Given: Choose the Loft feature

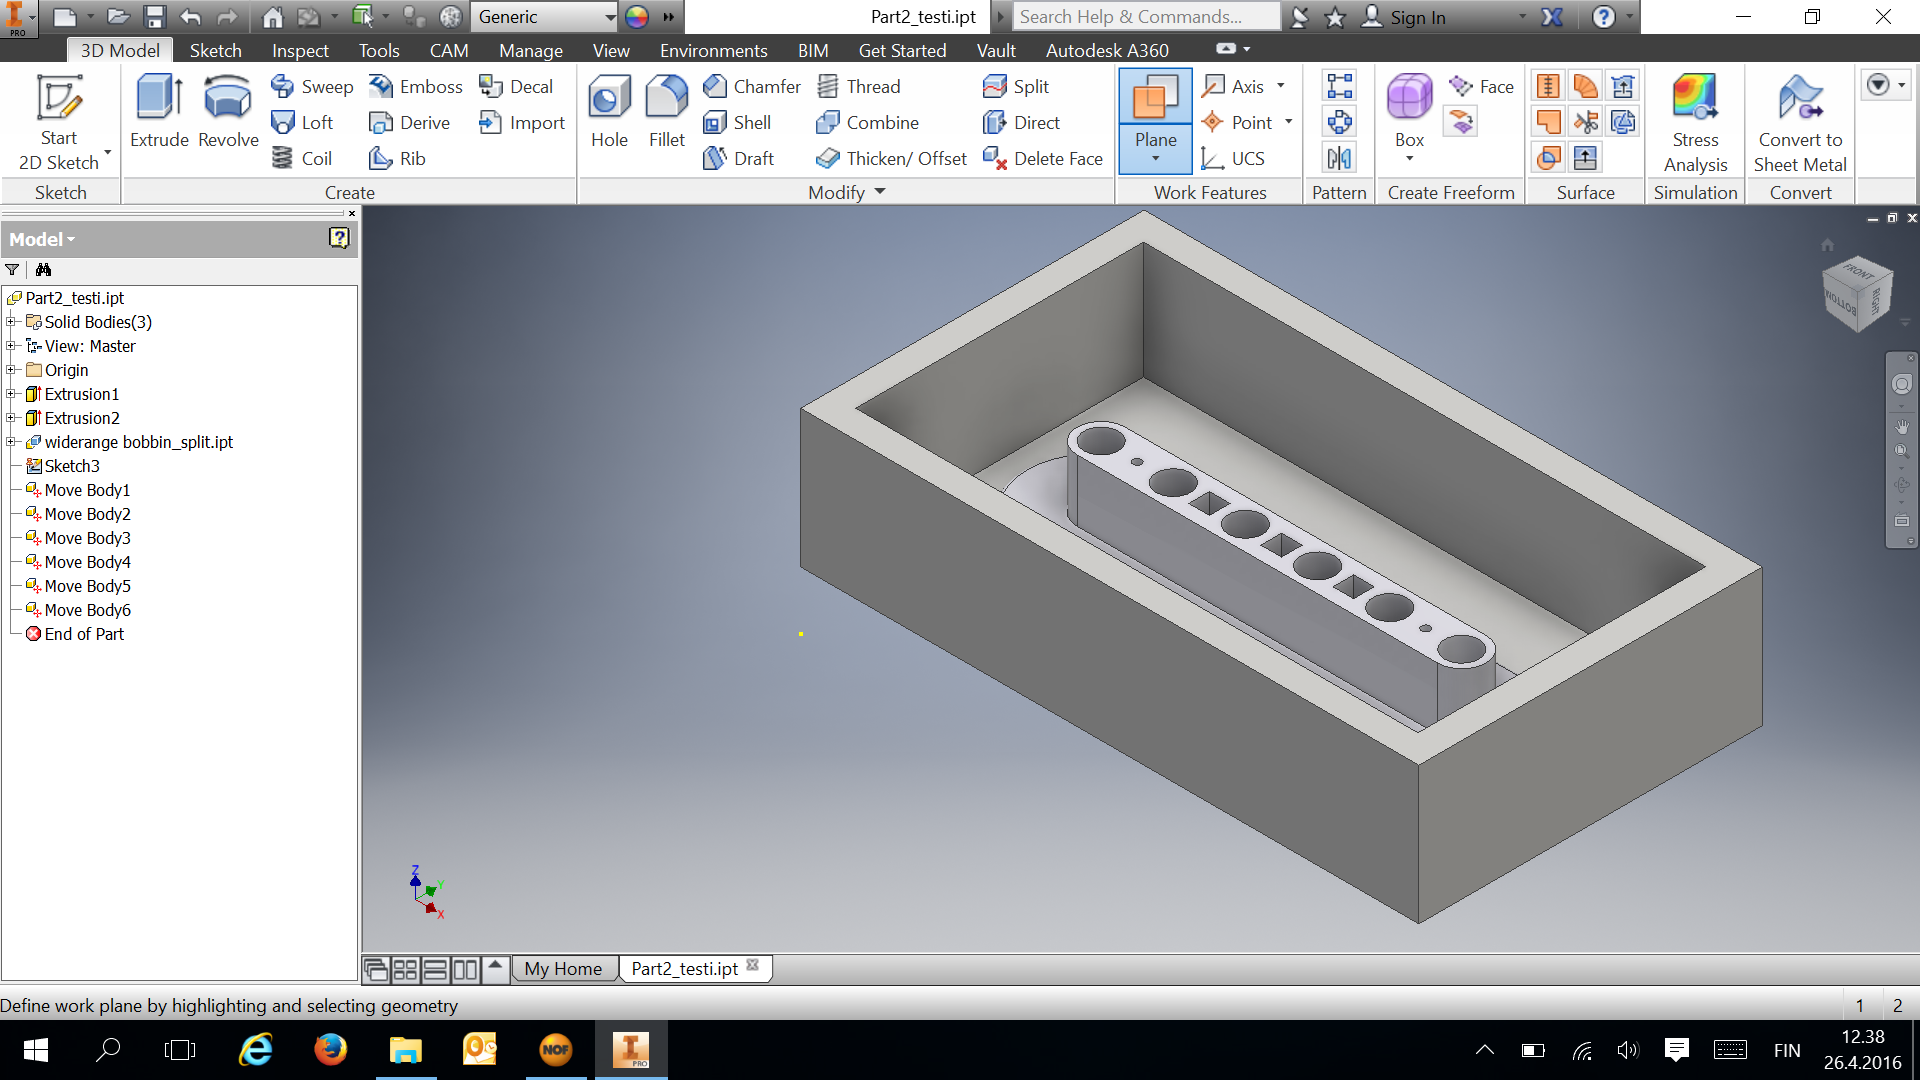Looking at the screenshot, I should point(303,123).
